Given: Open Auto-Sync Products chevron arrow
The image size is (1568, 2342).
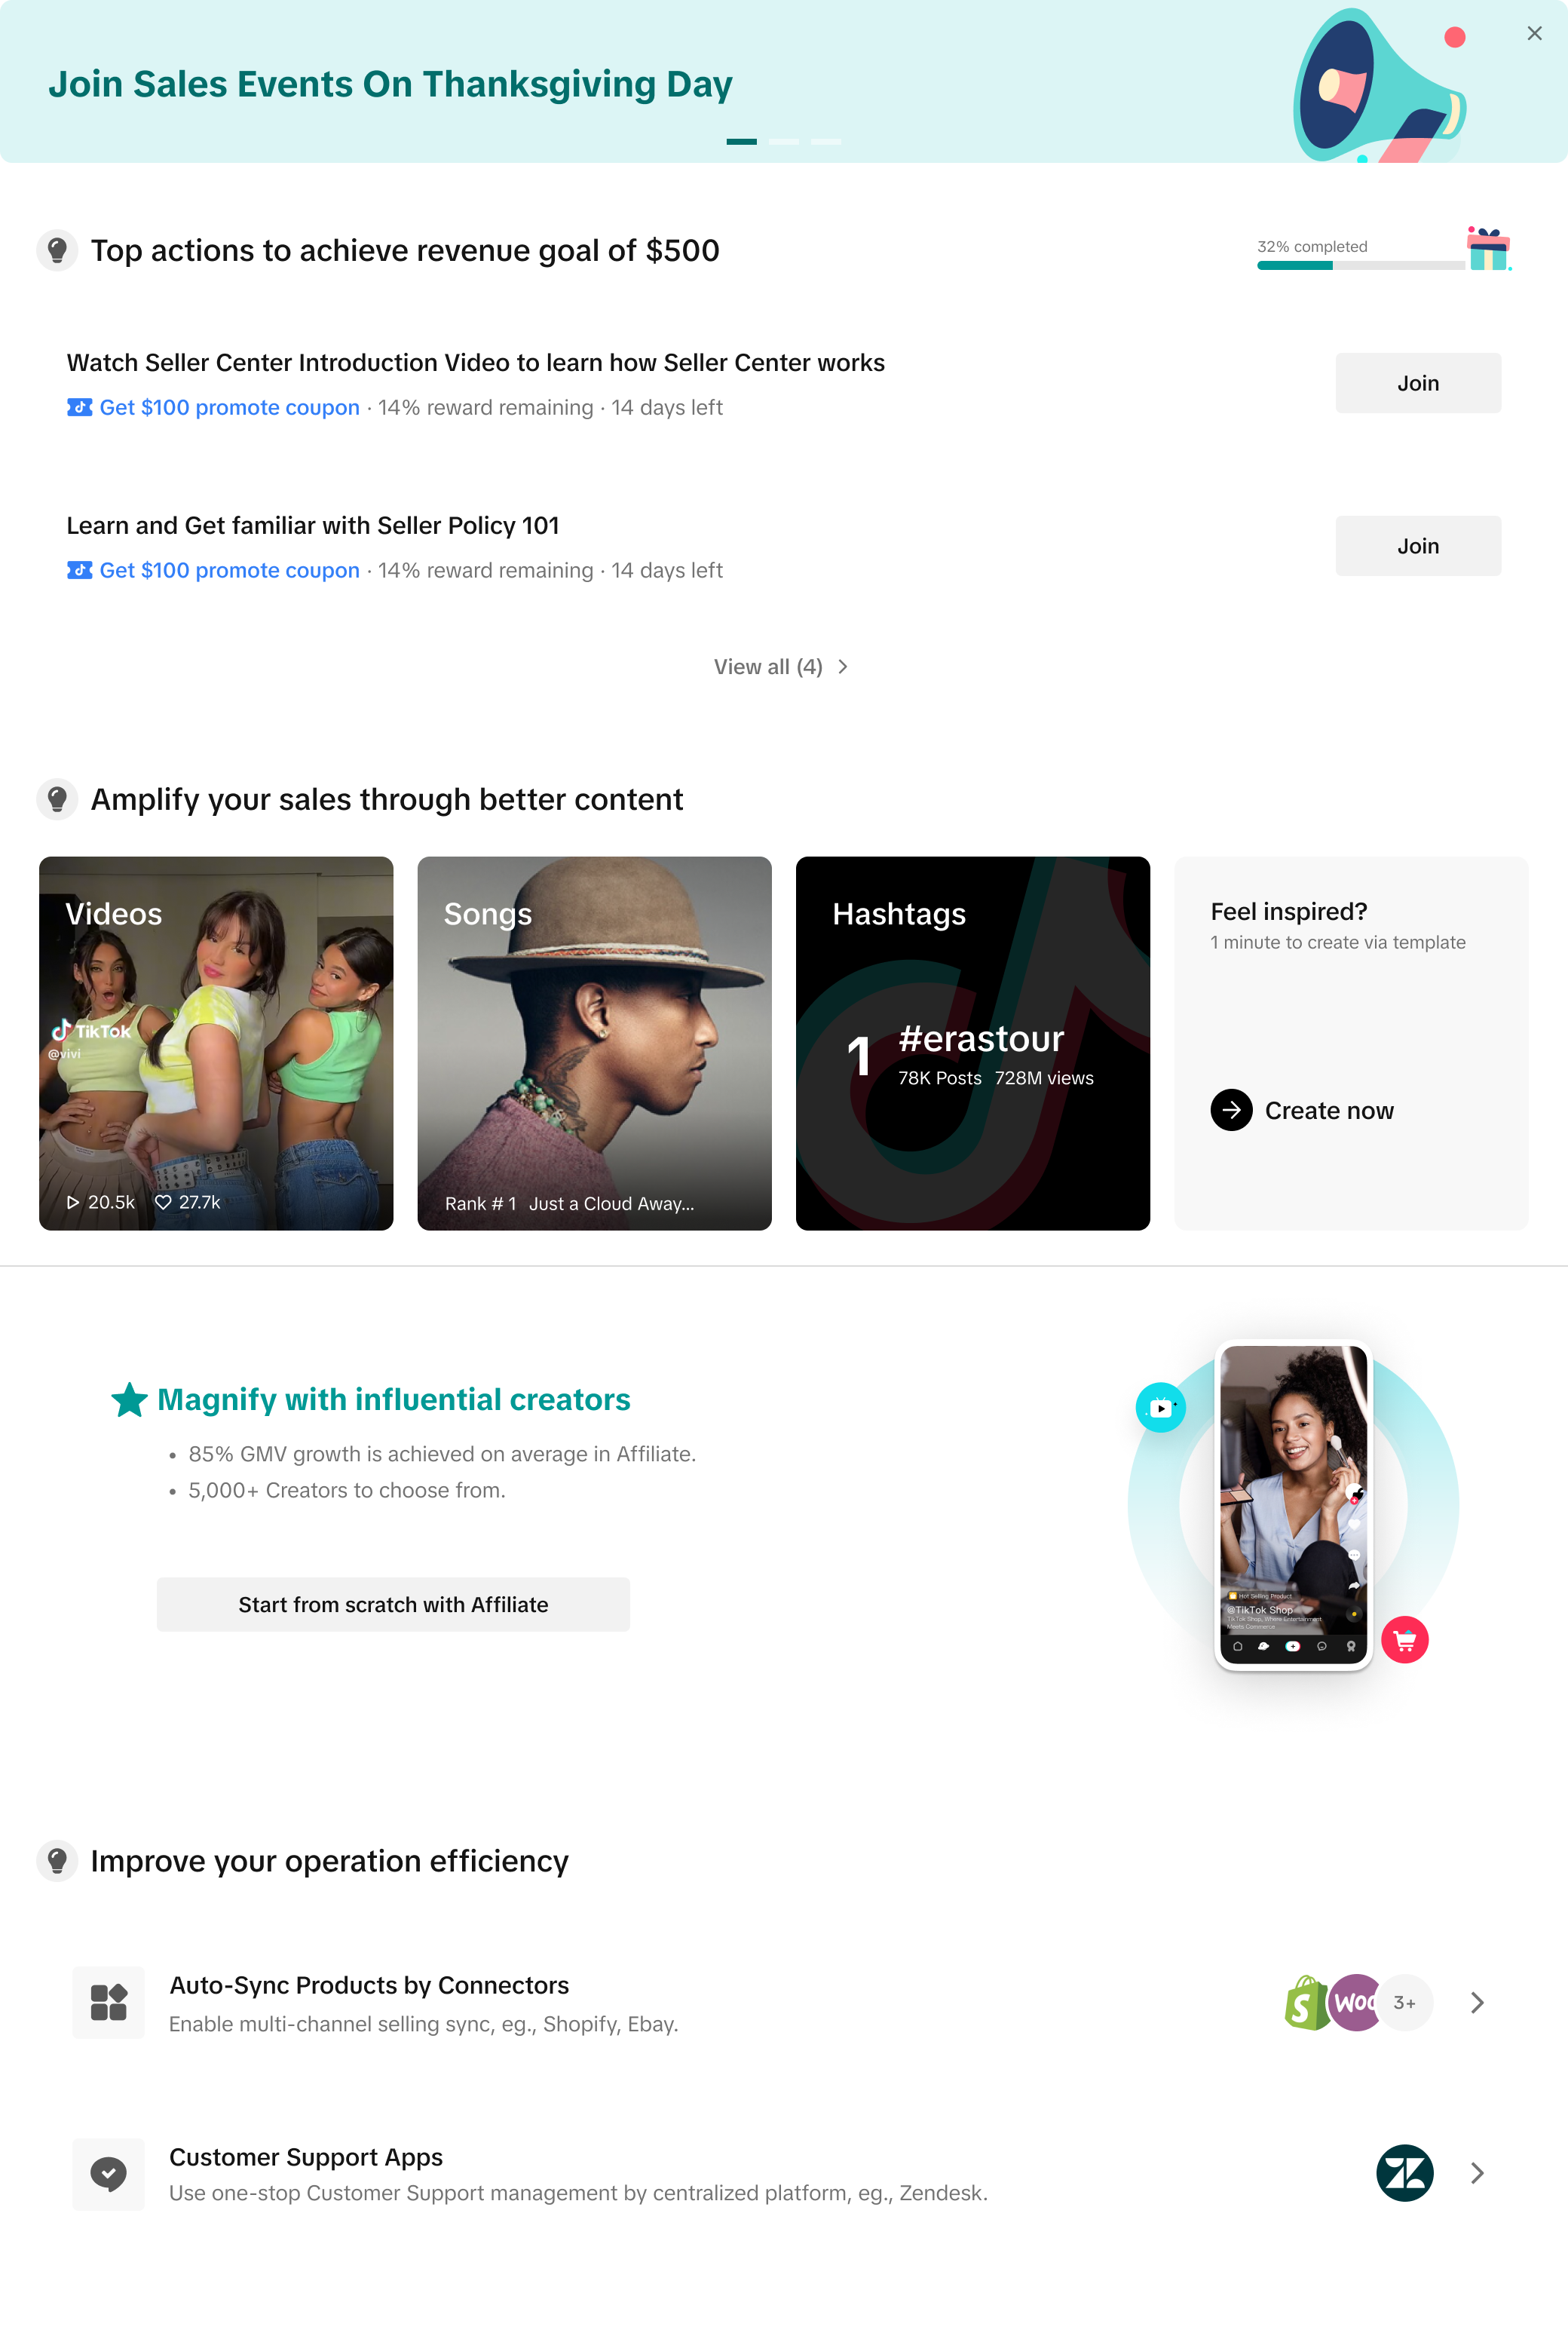Looking at the screenshot, I should (1477, 2002).
